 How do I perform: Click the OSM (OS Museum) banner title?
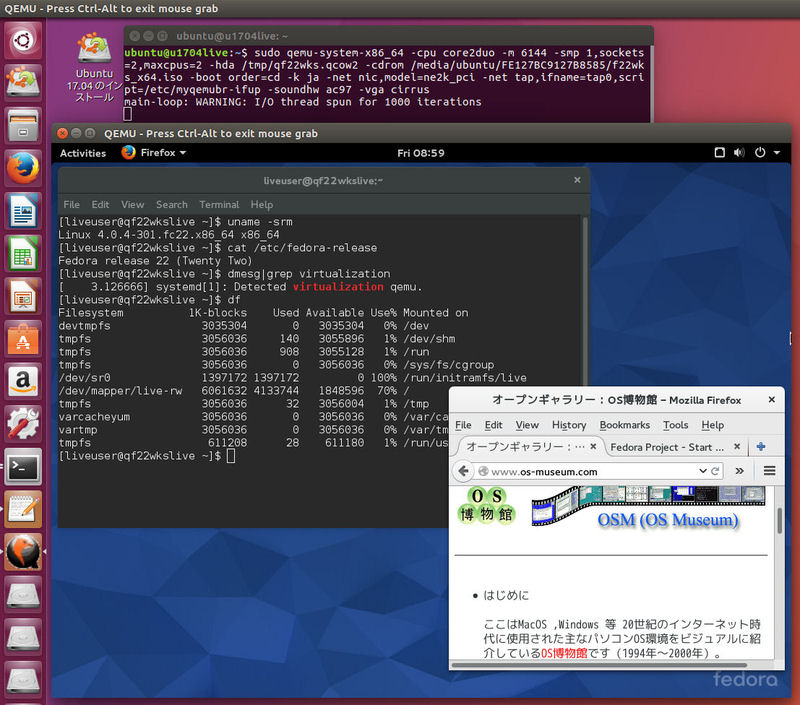pos(668,520)
